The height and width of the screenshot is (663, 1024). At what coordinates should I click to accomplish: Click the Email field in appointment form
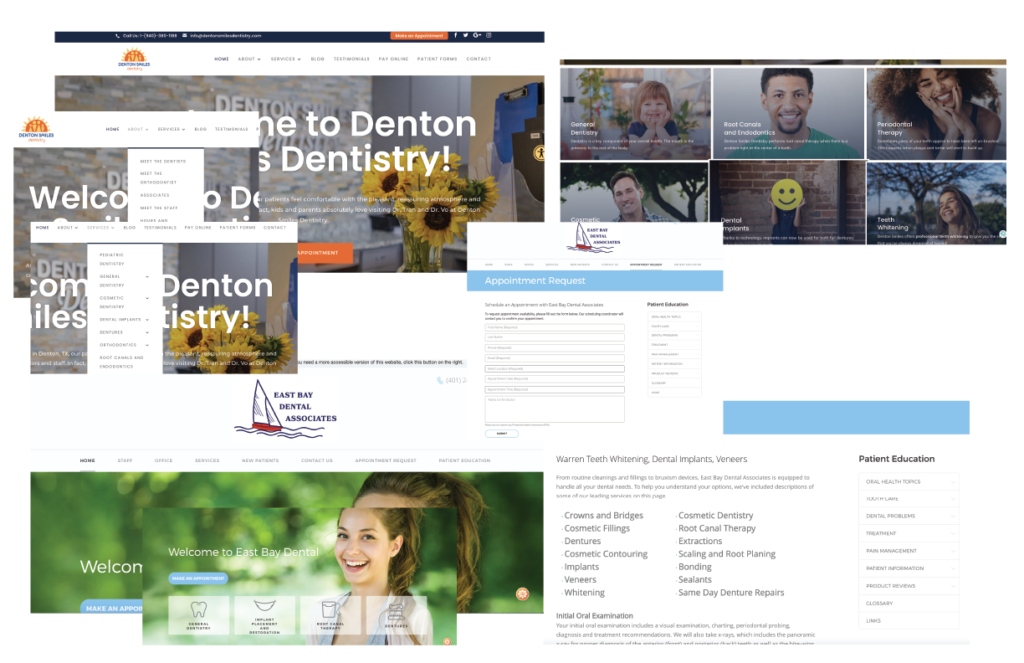(554, 358)
